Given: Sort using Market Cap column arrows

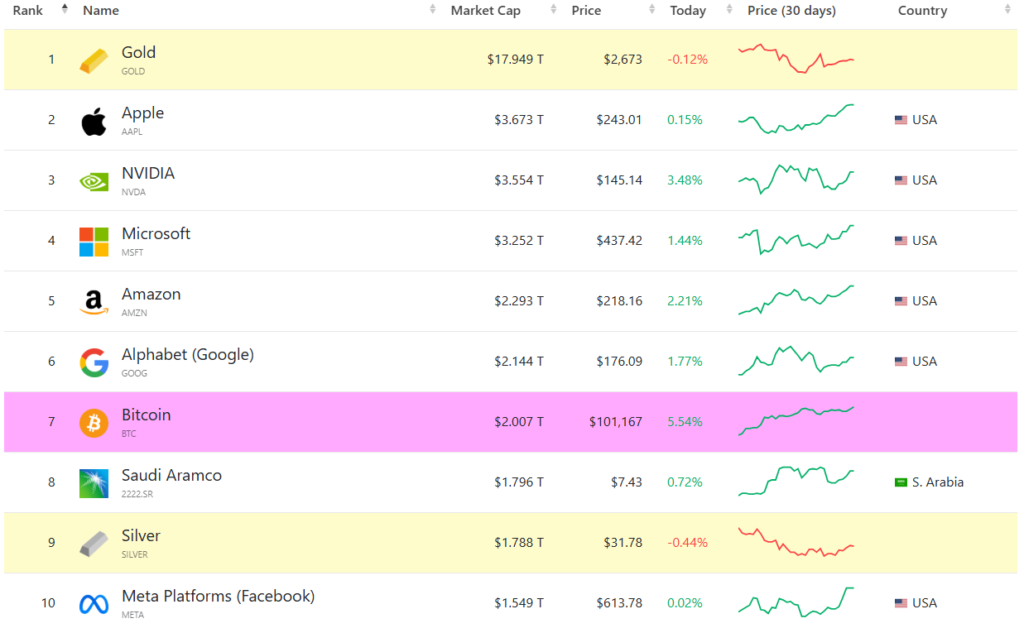Looking at the screenshot, I should [553, 8].
